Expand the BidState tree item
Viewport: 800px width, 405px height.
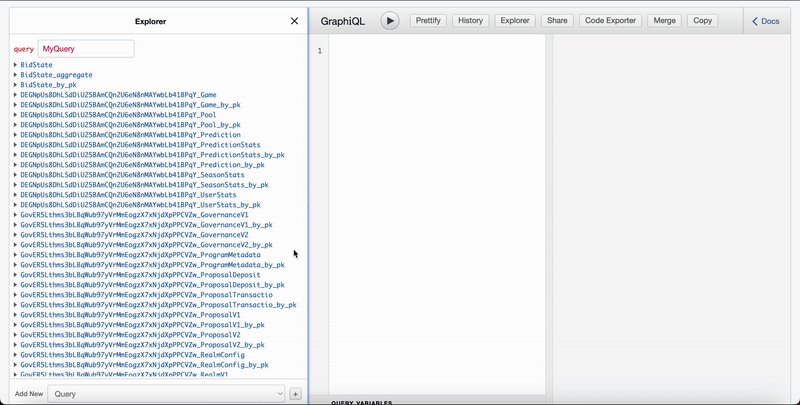click(36, 65)
